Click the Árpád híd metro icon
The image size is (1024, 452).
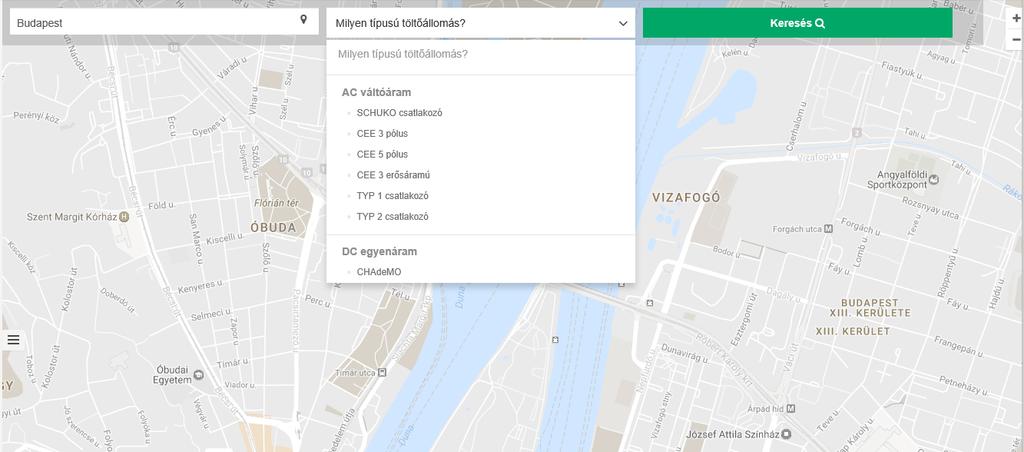(791, 409)
